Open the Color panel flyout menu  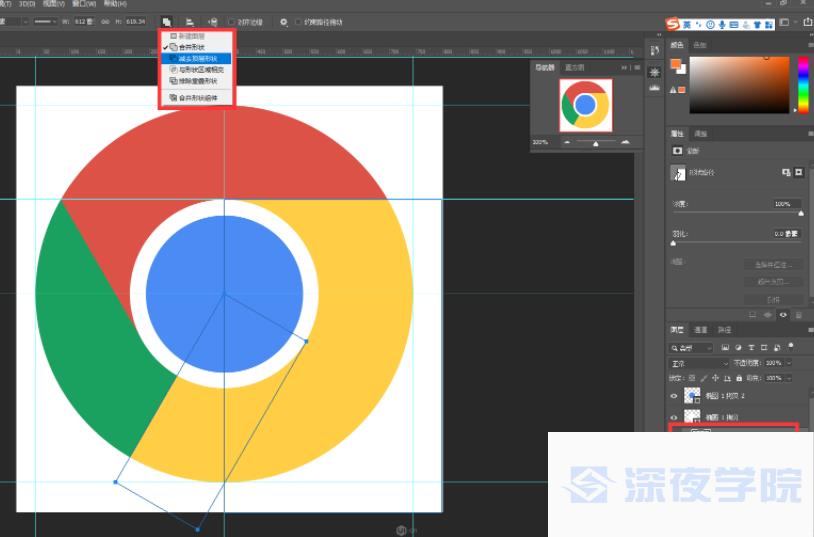tap(810, 45)
